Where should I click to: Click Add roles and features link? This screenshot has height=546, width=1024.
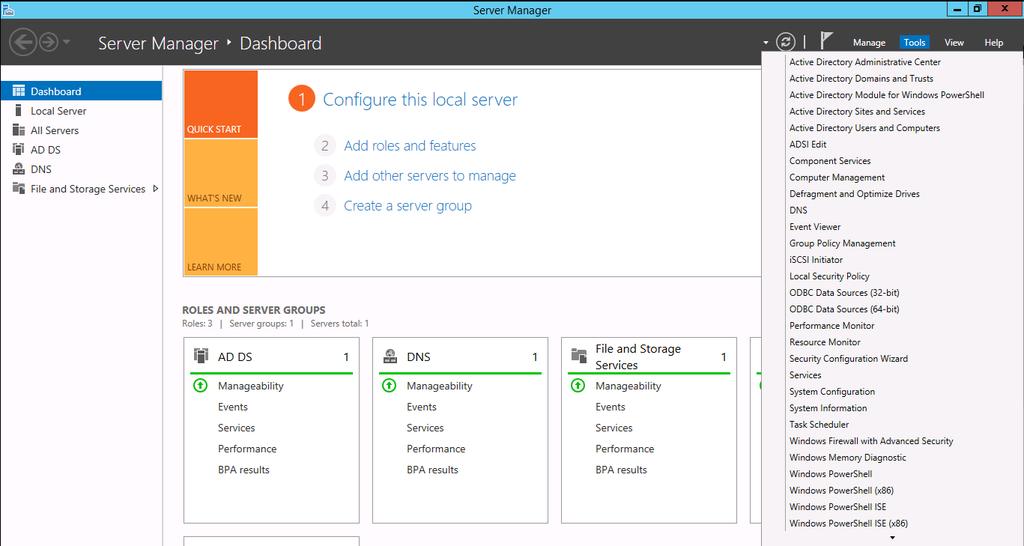click(410, 146)
